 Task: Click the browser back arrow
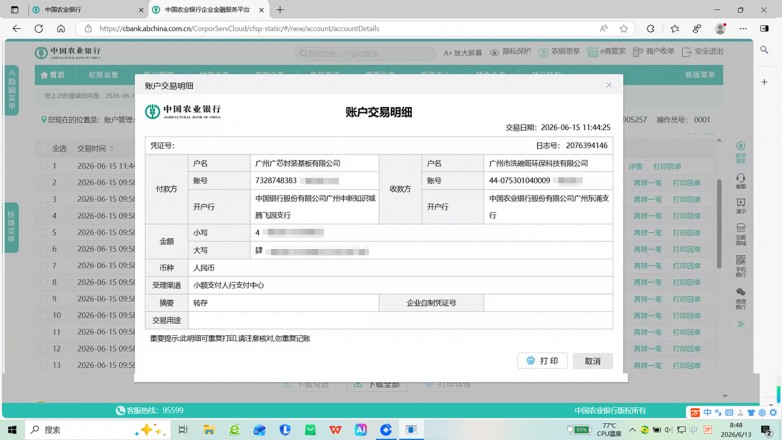tap(16, 28)
